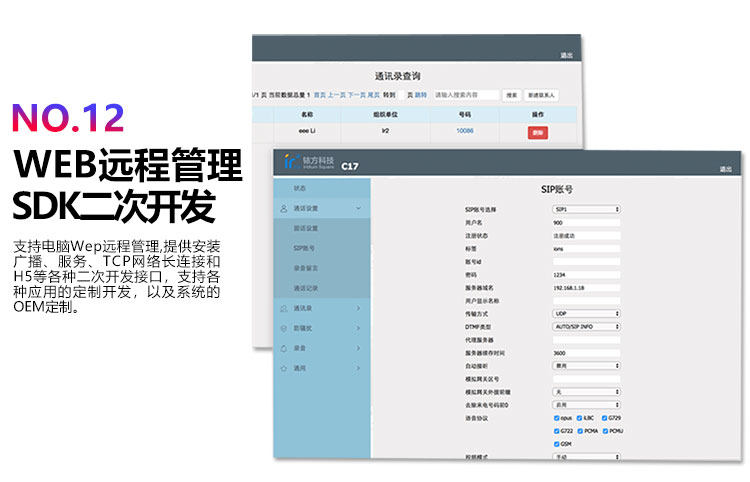Open the 传输方式 dropdown showing UDP

click(586, 314)
